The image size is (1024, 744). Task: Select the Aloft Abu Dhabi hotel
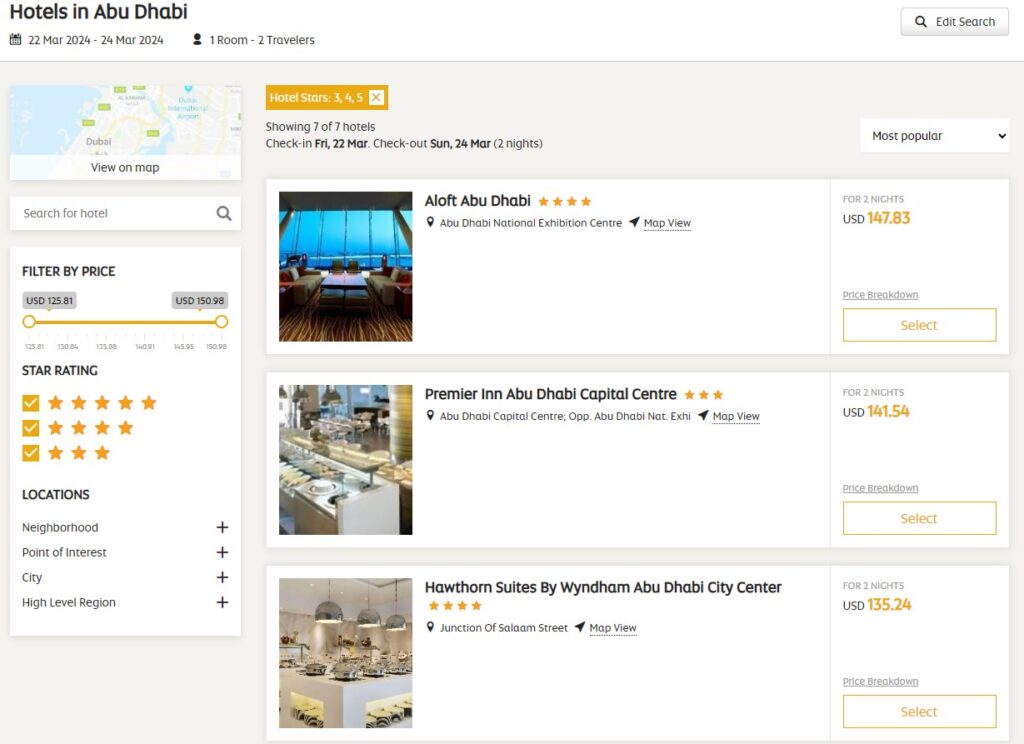(x=919, y=325)
